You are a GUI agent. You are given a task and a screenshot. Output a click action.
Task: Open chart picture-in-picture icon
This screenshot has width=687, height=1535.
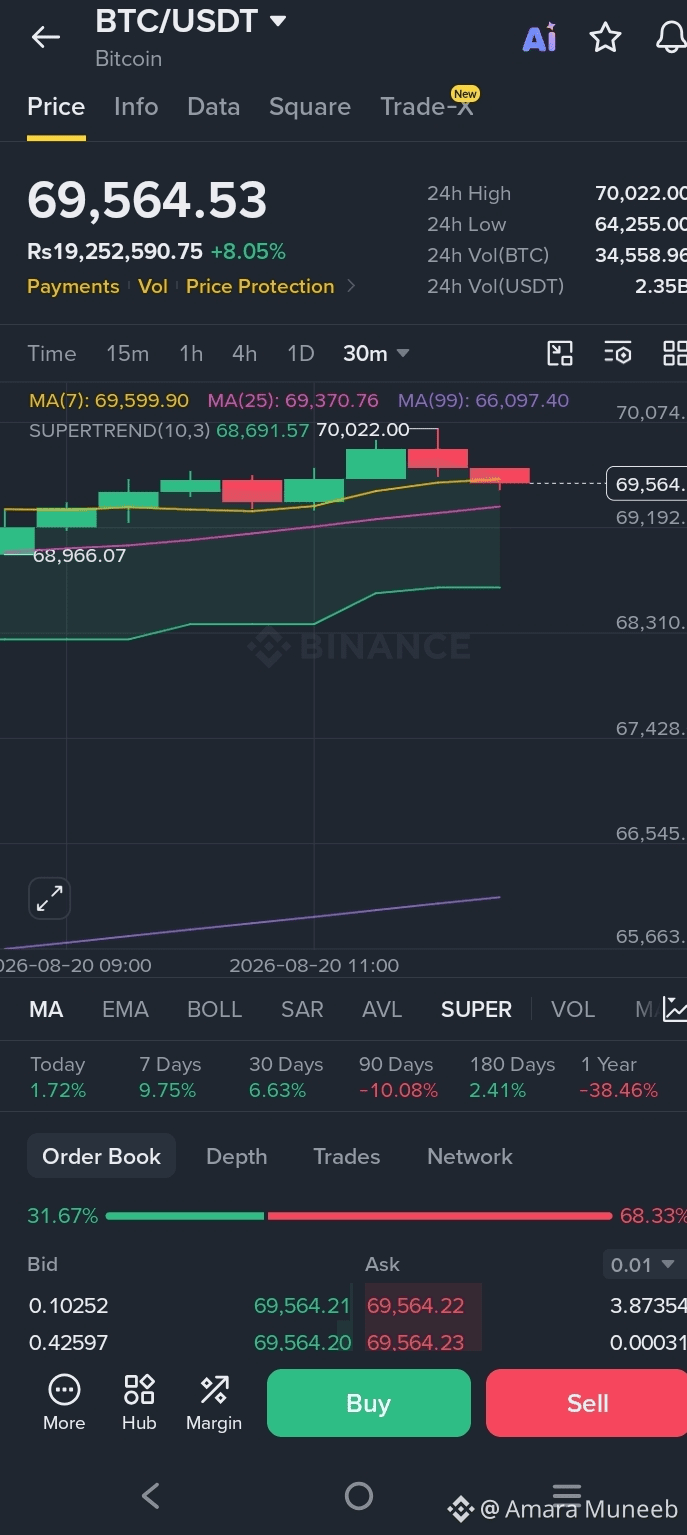coord(560,353)
